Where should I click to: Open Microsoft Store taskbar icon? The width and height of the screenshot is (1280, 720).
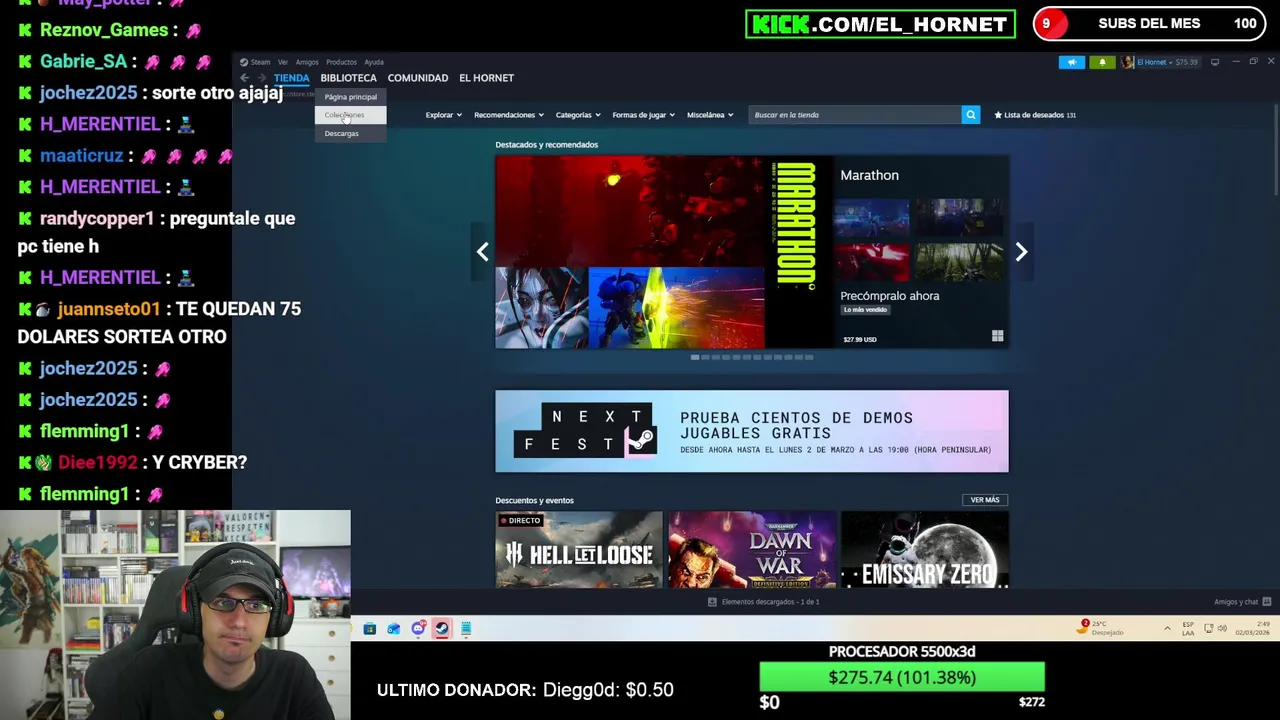click(370, 628)
